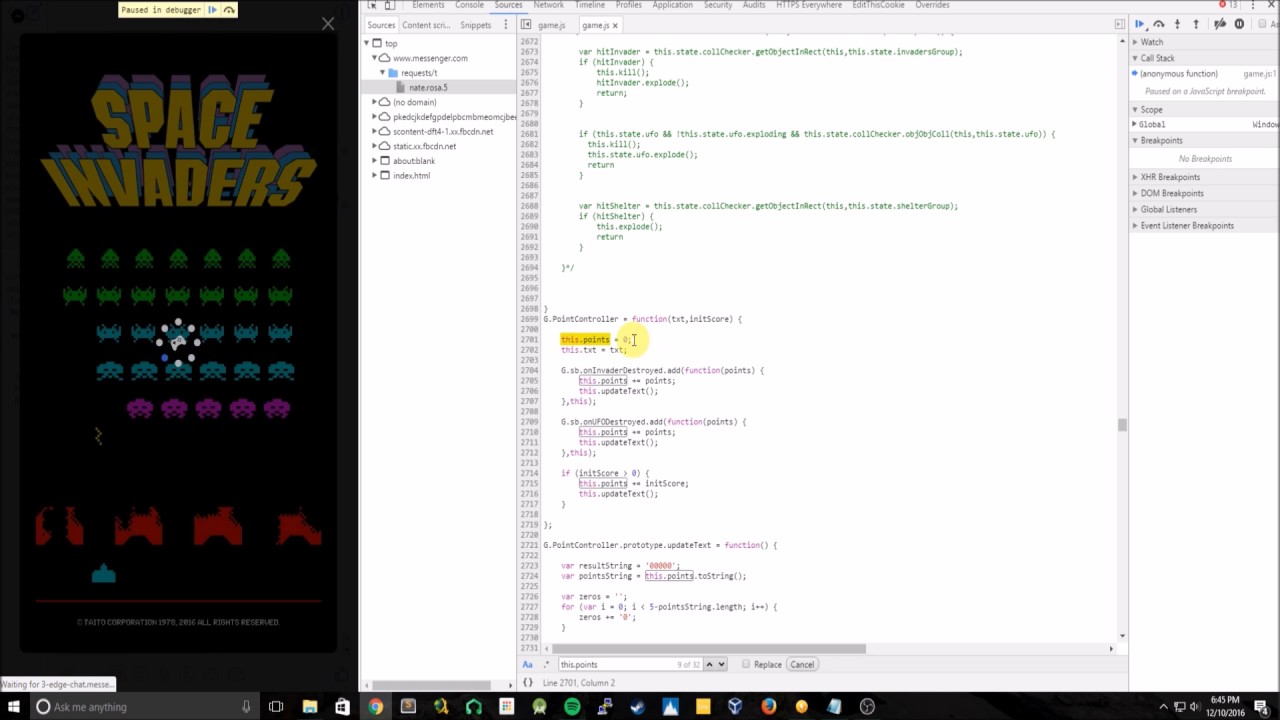Viewport: 1280px width, 720px height.
Task: Toggle case-sensitive search Aa button
Action: tap(527, 664)
